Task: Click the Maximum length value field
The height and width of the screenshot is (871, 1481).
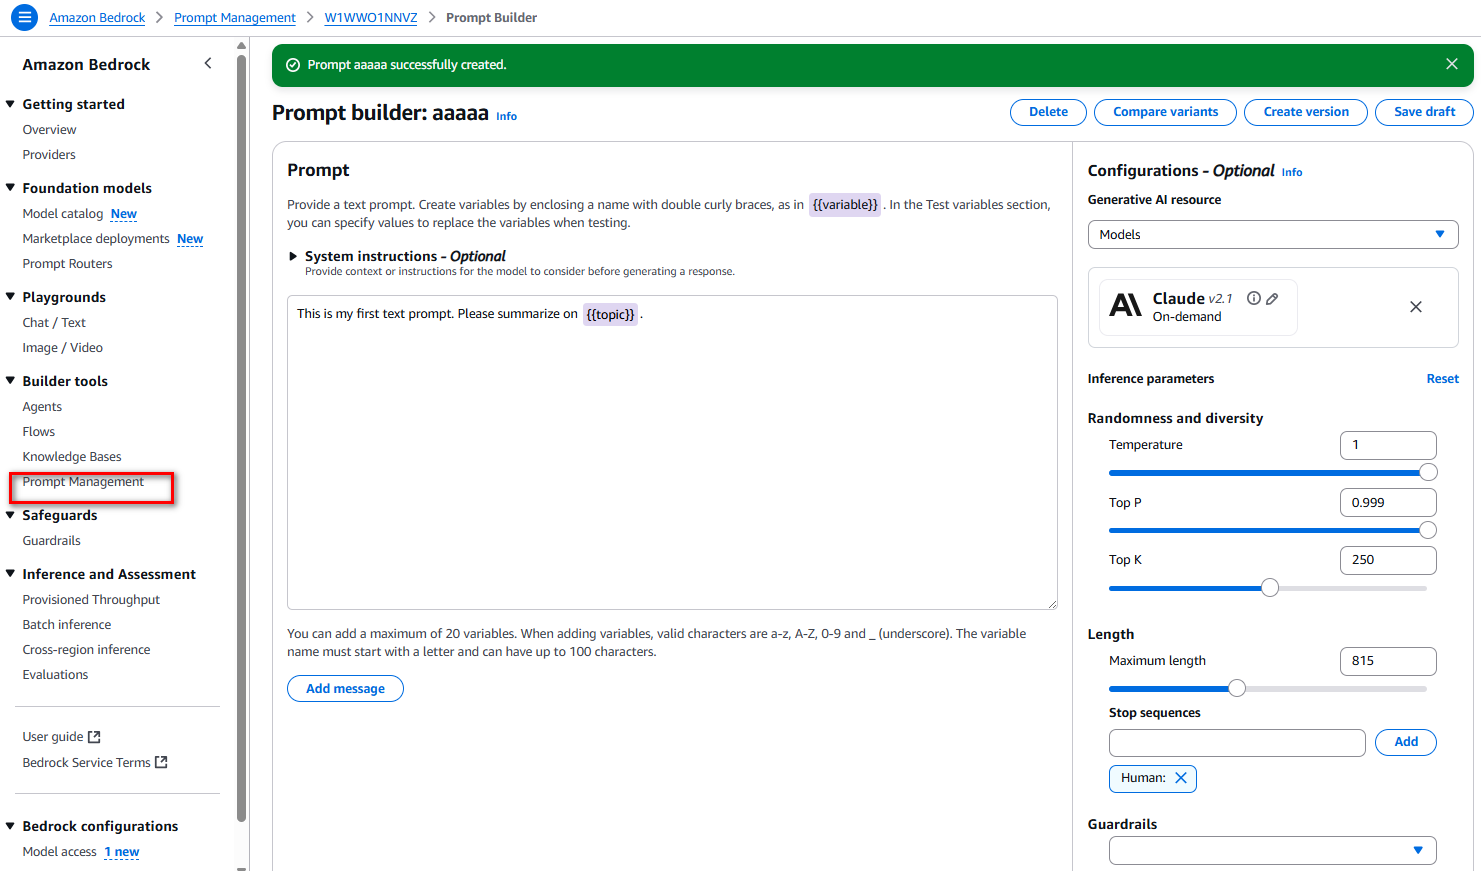Action: tap(1388, 661)
